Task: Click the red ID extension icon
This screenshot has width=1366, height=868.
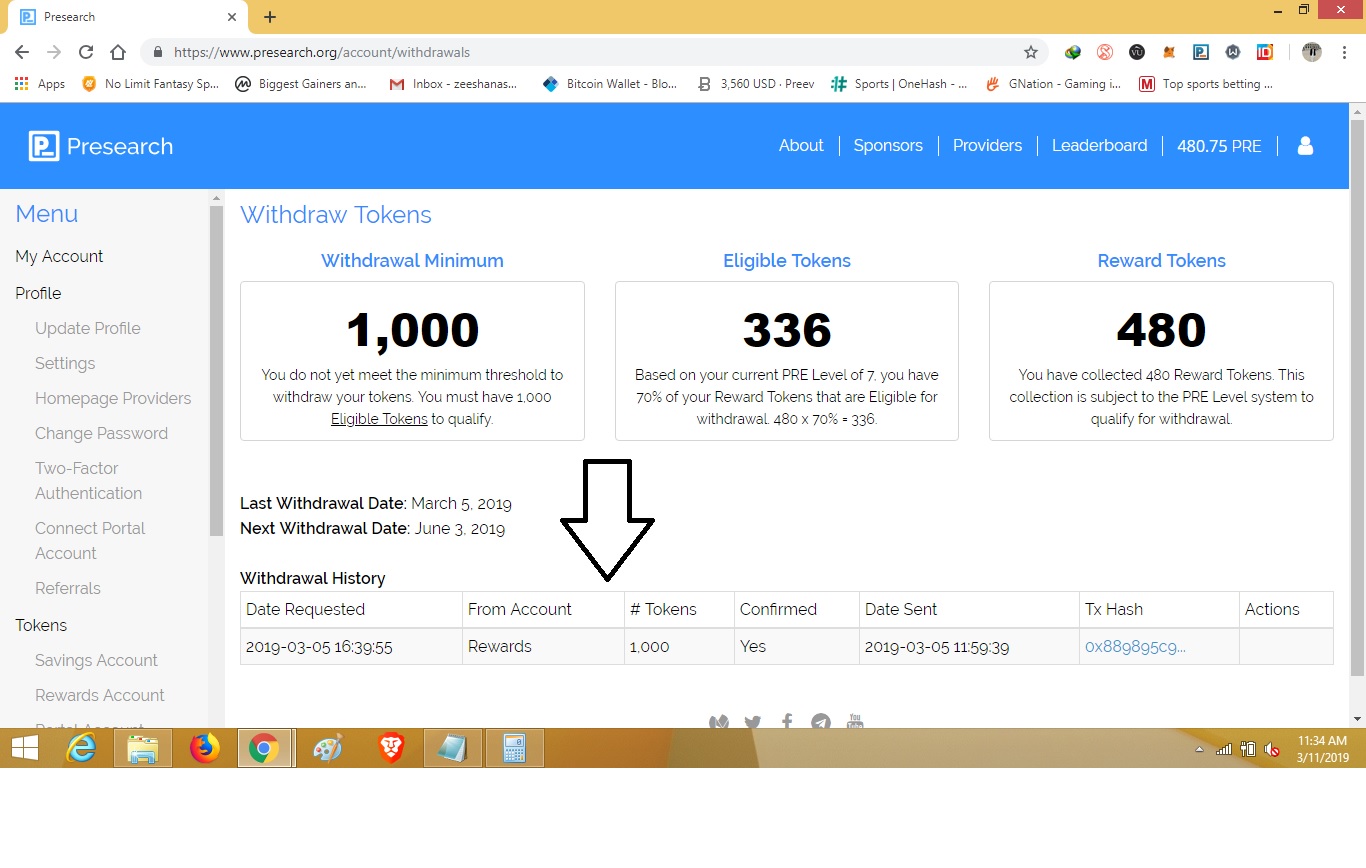Action: (x=1265, y=52)
